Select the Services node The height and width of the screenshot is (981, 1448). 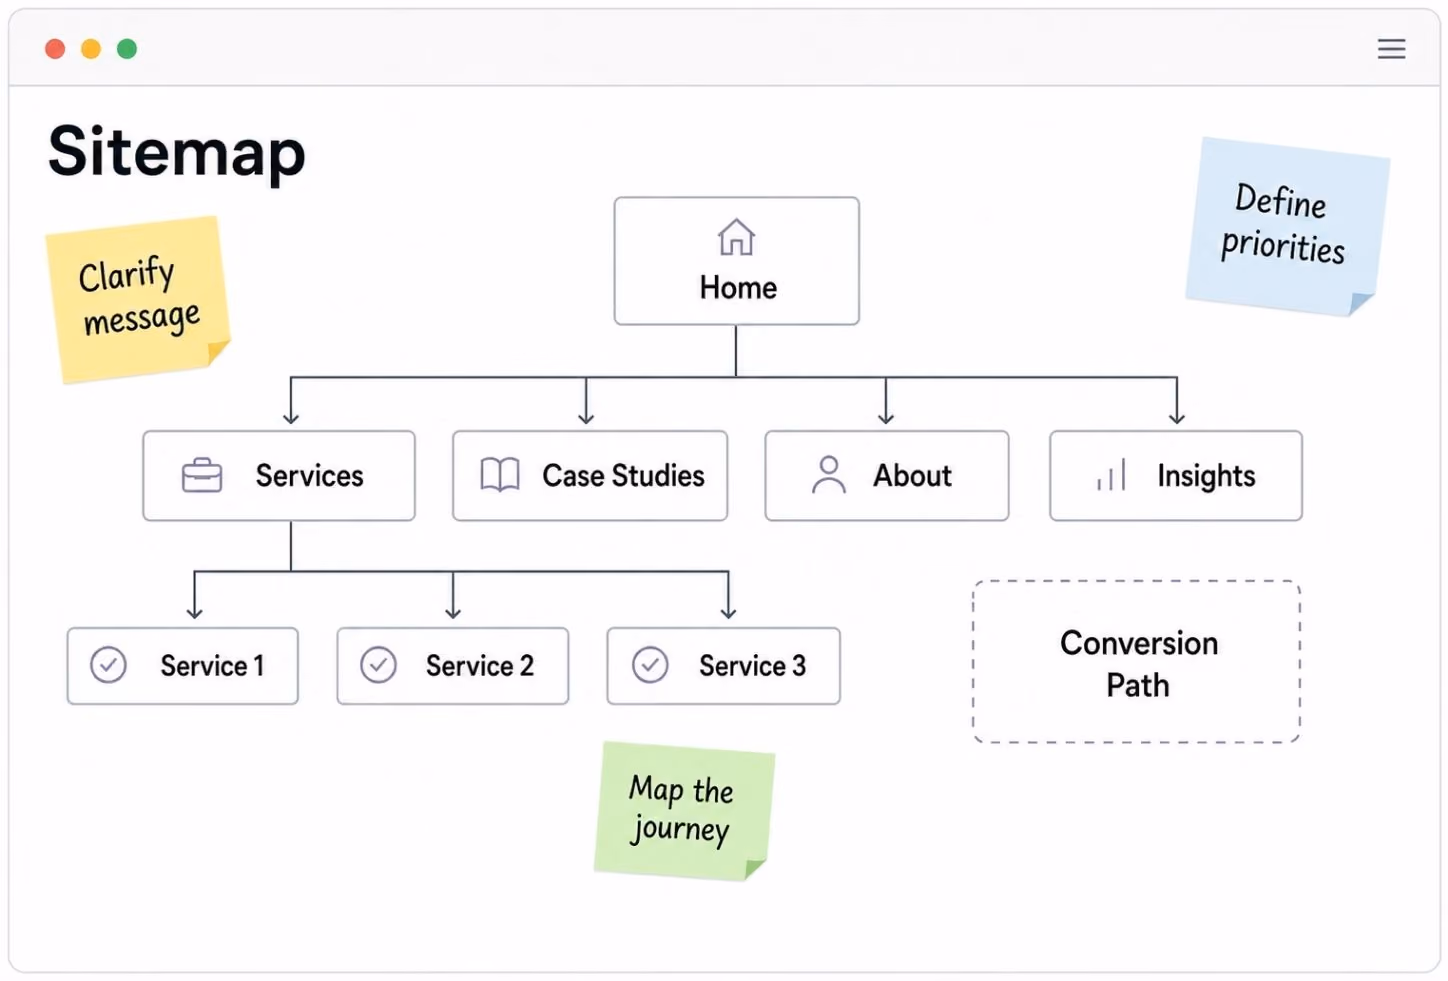pyautogui.click(x=279, y=476)
